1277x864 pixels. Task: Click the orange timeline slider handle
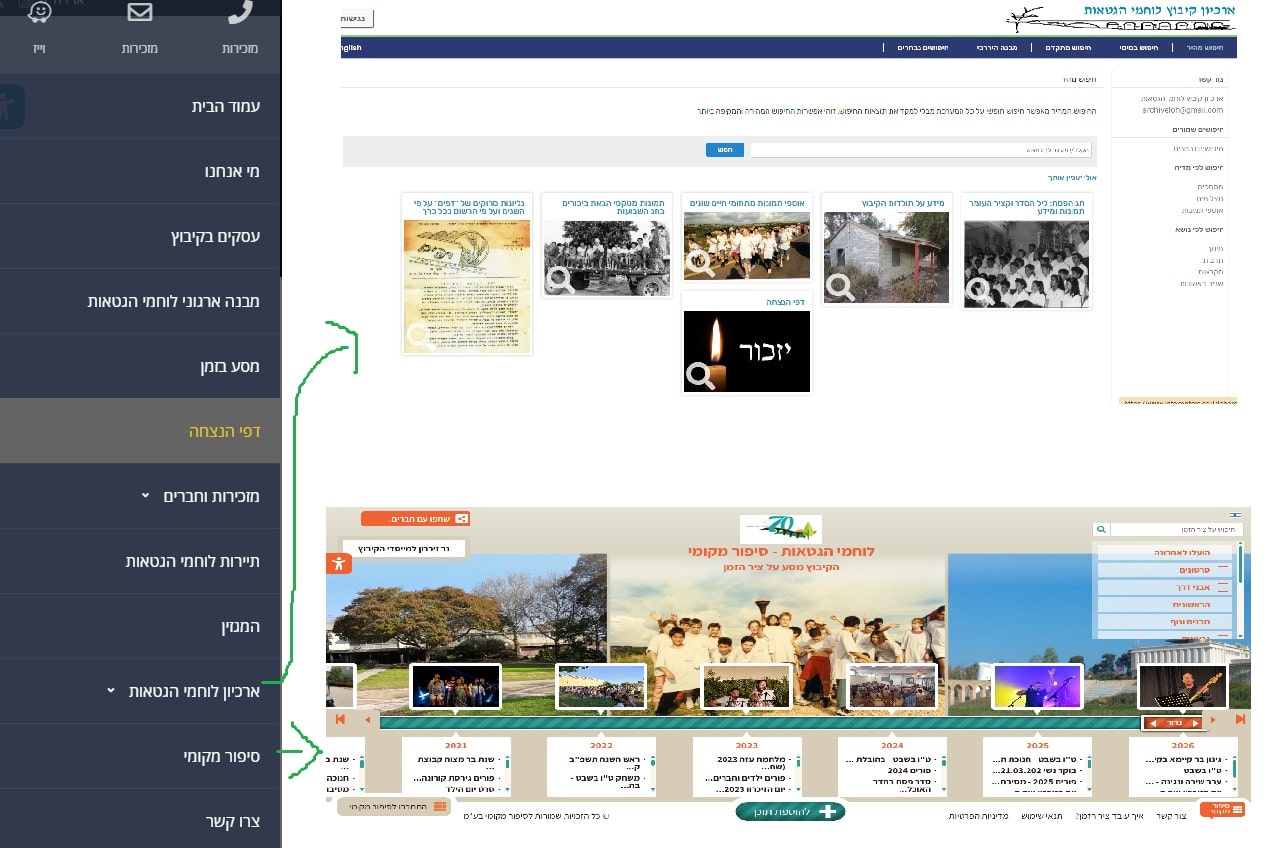(x=1173, y=722)
